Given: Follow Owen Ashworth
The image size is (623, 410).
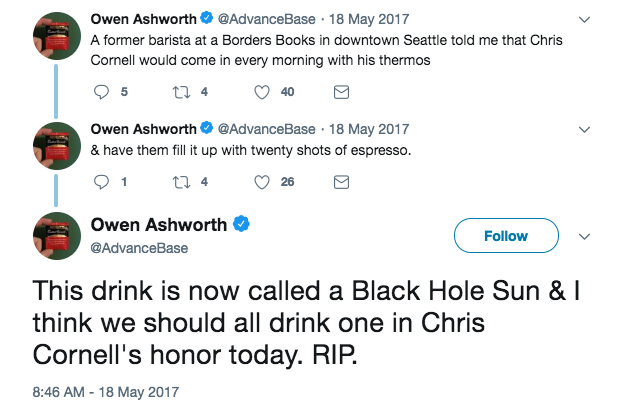Looking at the screenshot, I should click(505, 236).
